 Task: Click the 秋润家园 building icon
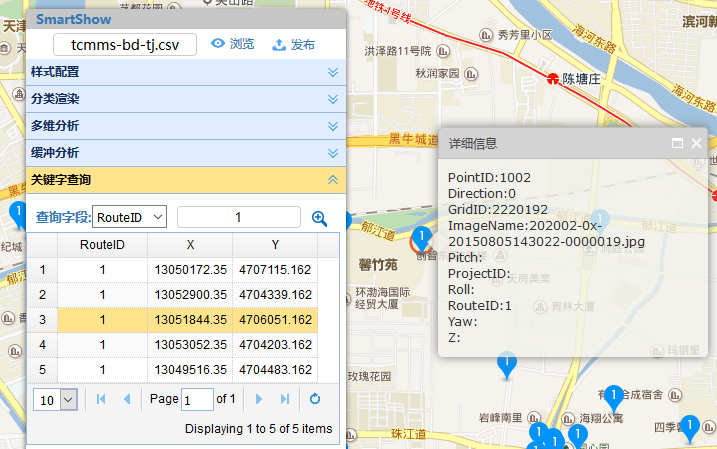click(471, 74)
